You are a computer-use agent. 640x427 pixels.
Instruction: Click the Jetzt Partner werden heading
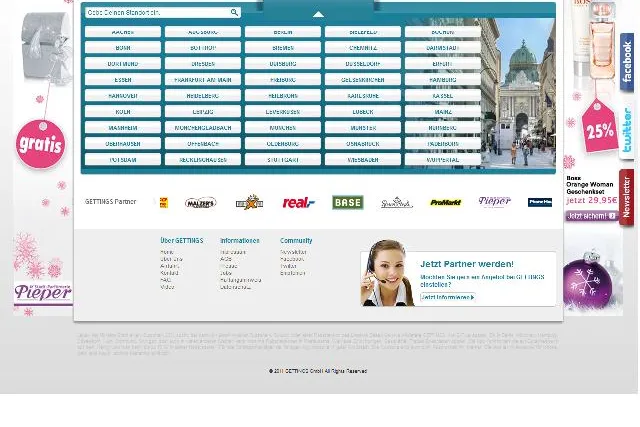467,264
